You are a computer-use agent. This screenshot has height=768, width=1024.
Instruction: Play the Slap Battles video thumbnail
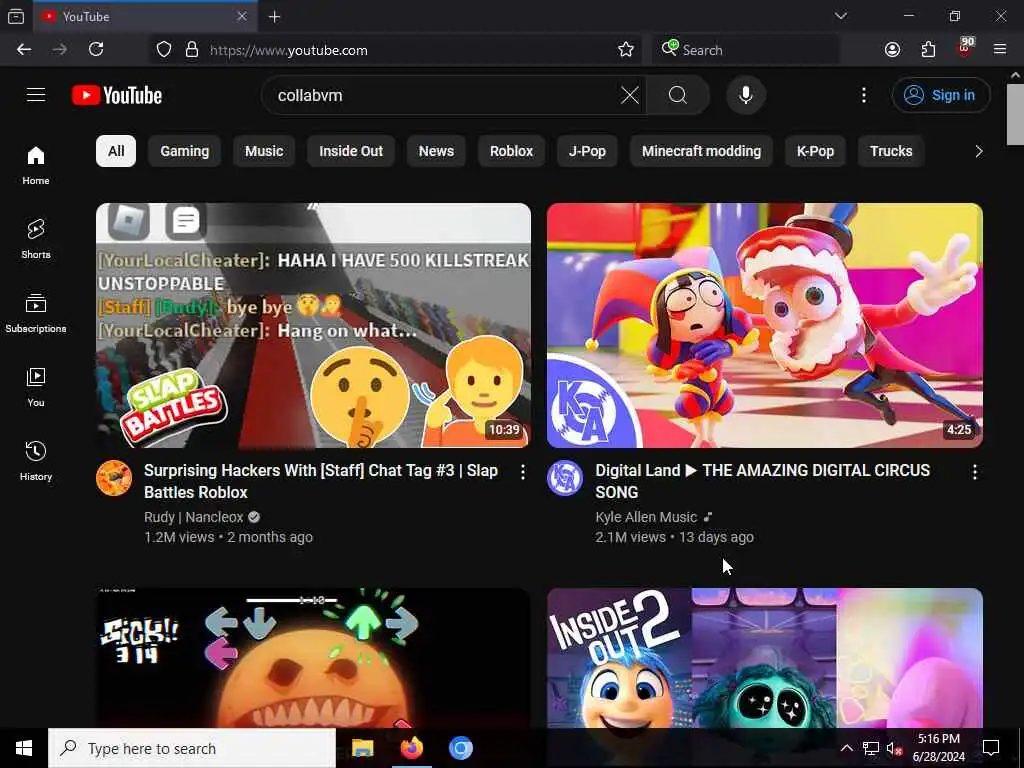pos(313,325)
